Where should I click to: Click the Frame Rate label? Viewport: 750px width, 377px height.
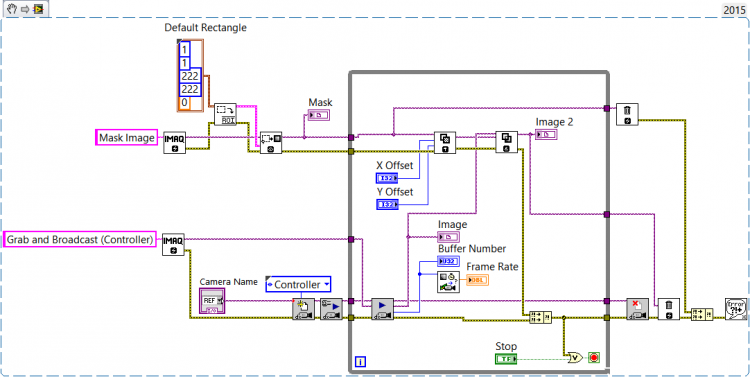coord(492,266)
